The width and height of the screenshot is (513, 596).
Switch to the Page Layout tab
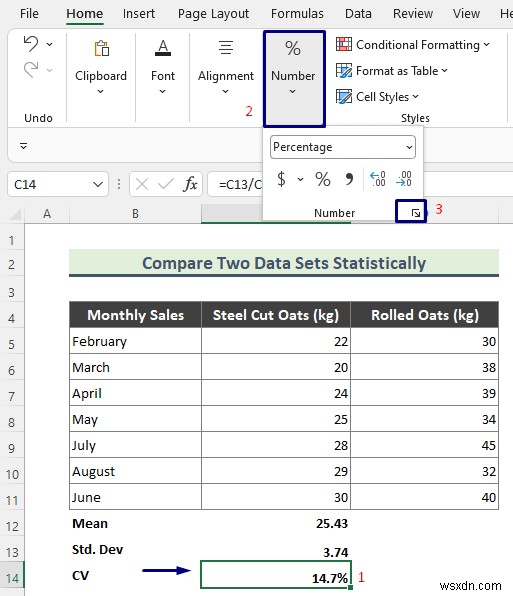click(213, 14)
